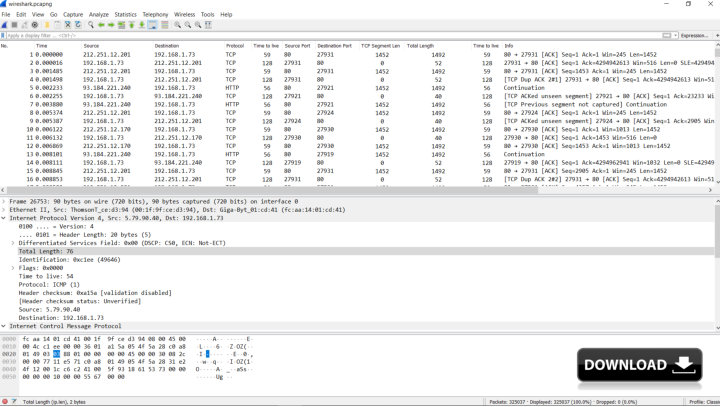Sort by the Info column header

pyautogui.click(x=509, y=46)
